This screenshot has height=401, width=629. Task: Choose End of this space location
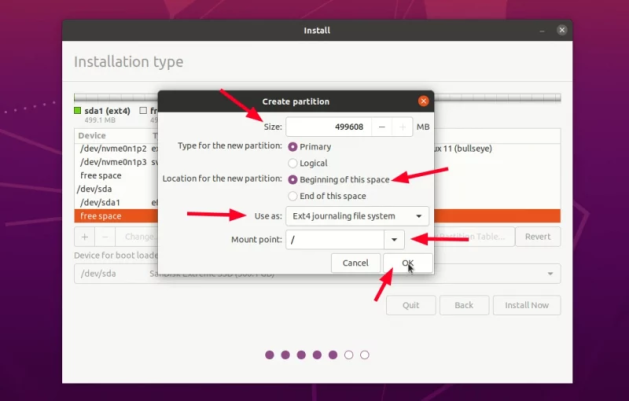pos(293,196)
